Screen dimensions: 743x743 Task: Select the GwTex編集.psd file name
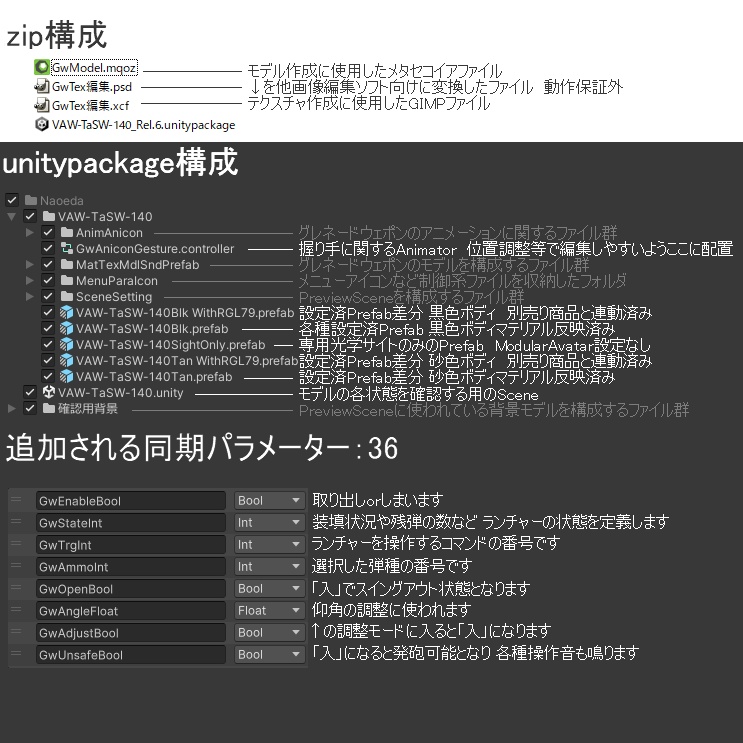[91, 87]
